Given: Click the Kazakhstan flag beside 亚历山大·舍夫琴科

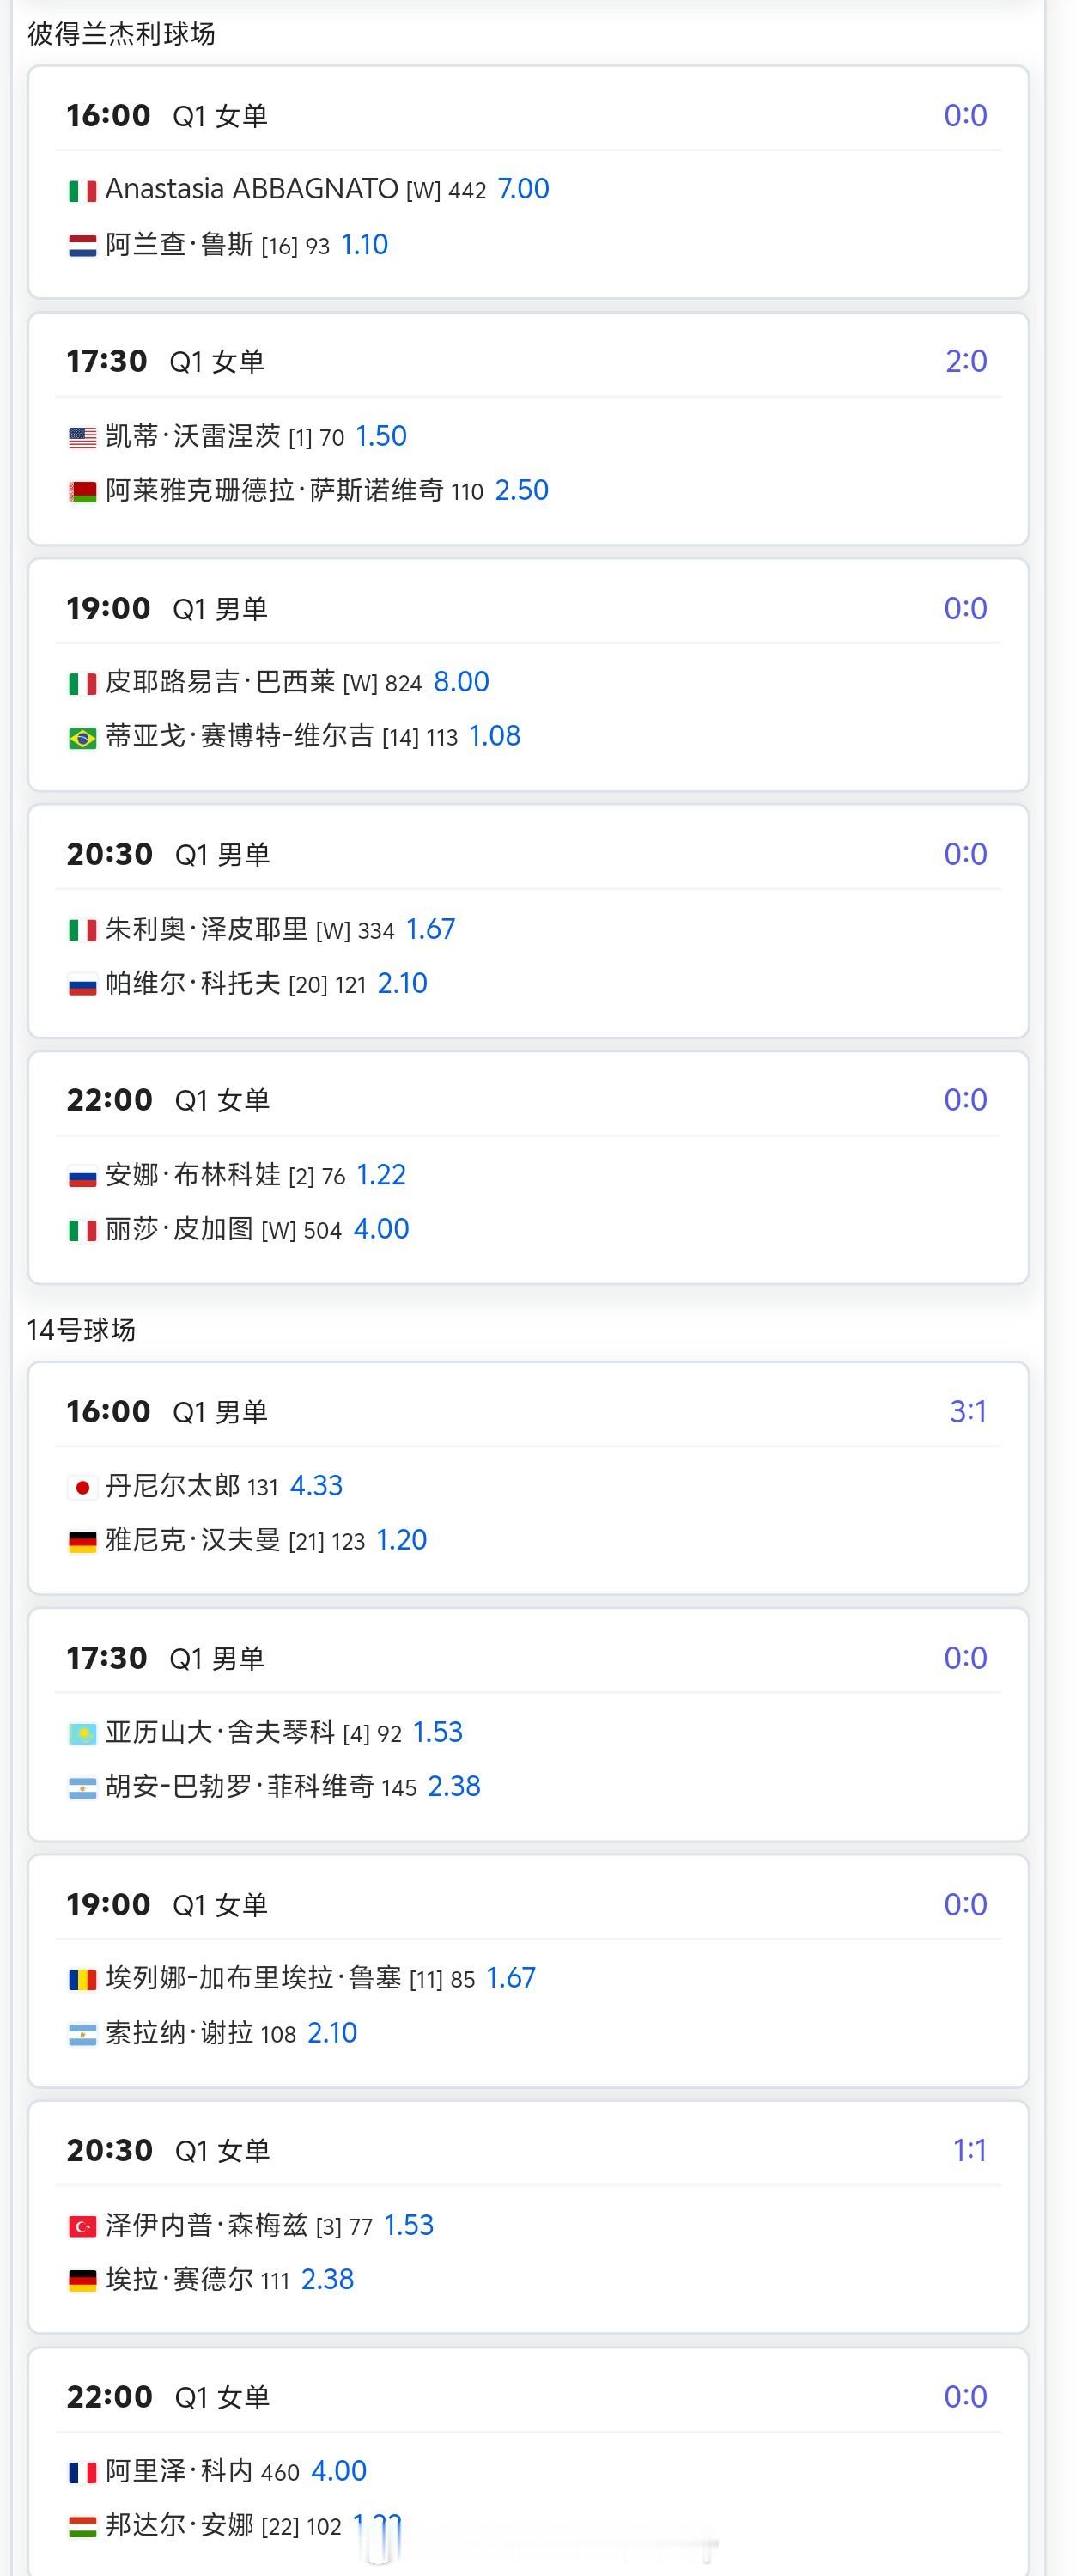Looking at the screenshot, I should 82,1733.
